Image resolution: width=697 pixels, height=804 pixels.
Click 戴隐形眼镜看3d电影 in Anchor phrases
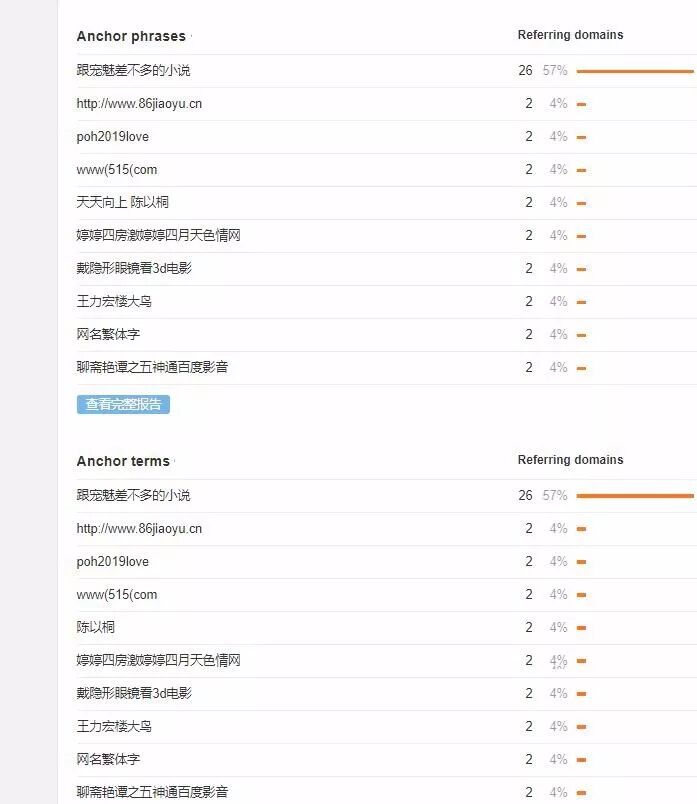tap(134, 268)
